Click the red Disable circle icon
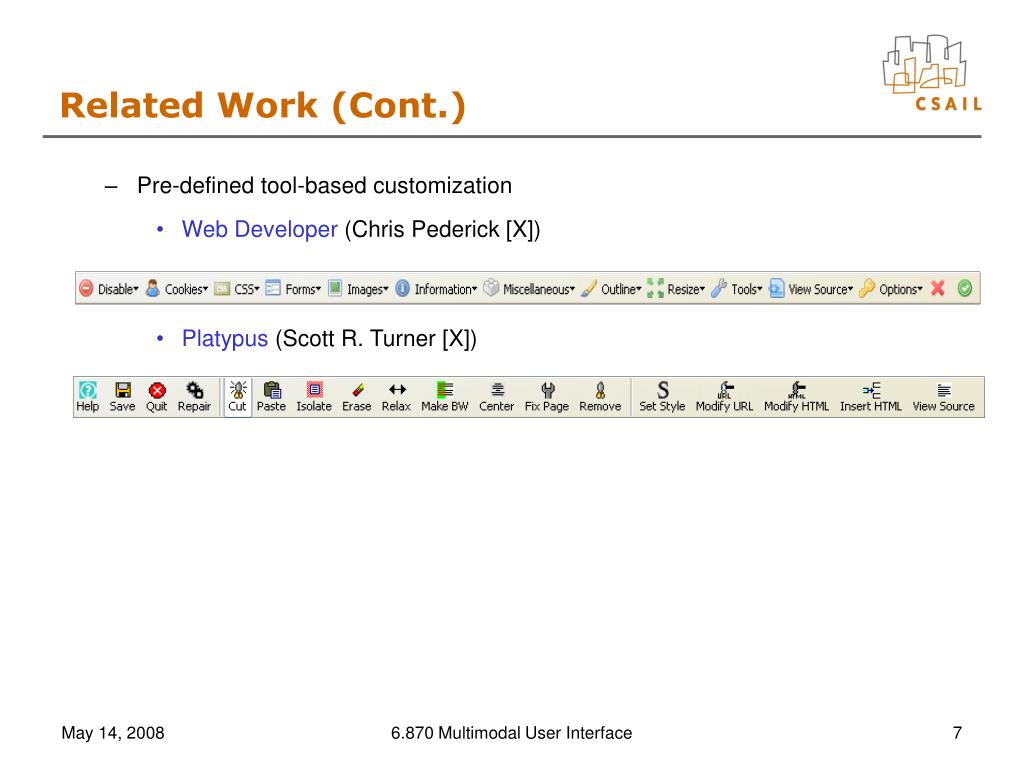Screen dimensions: 1024x768 pos(86,288)
